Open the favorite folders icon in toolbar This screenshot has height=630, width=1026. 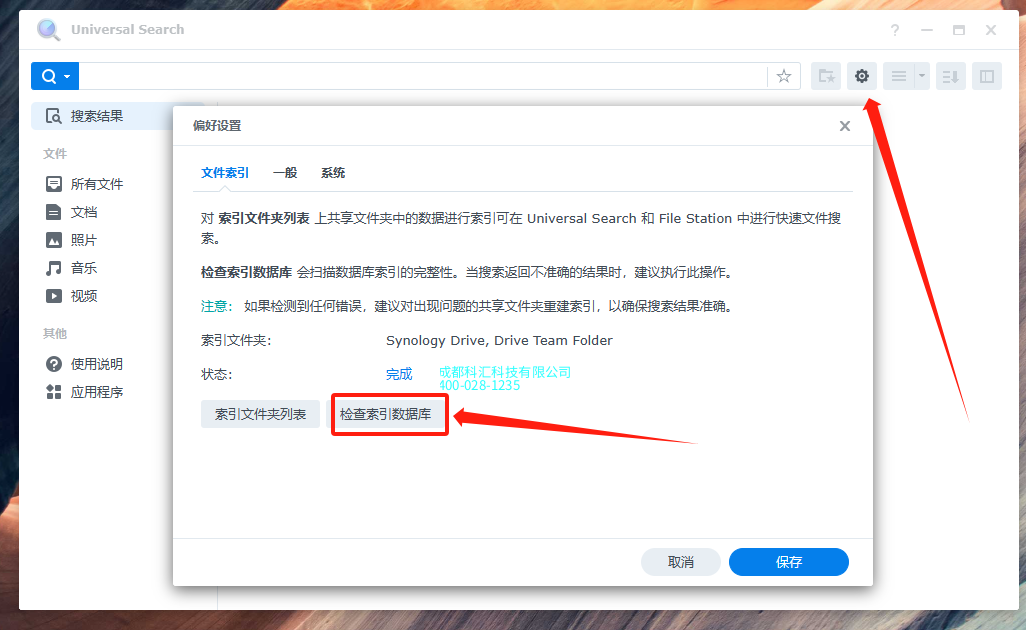(826, 77)
